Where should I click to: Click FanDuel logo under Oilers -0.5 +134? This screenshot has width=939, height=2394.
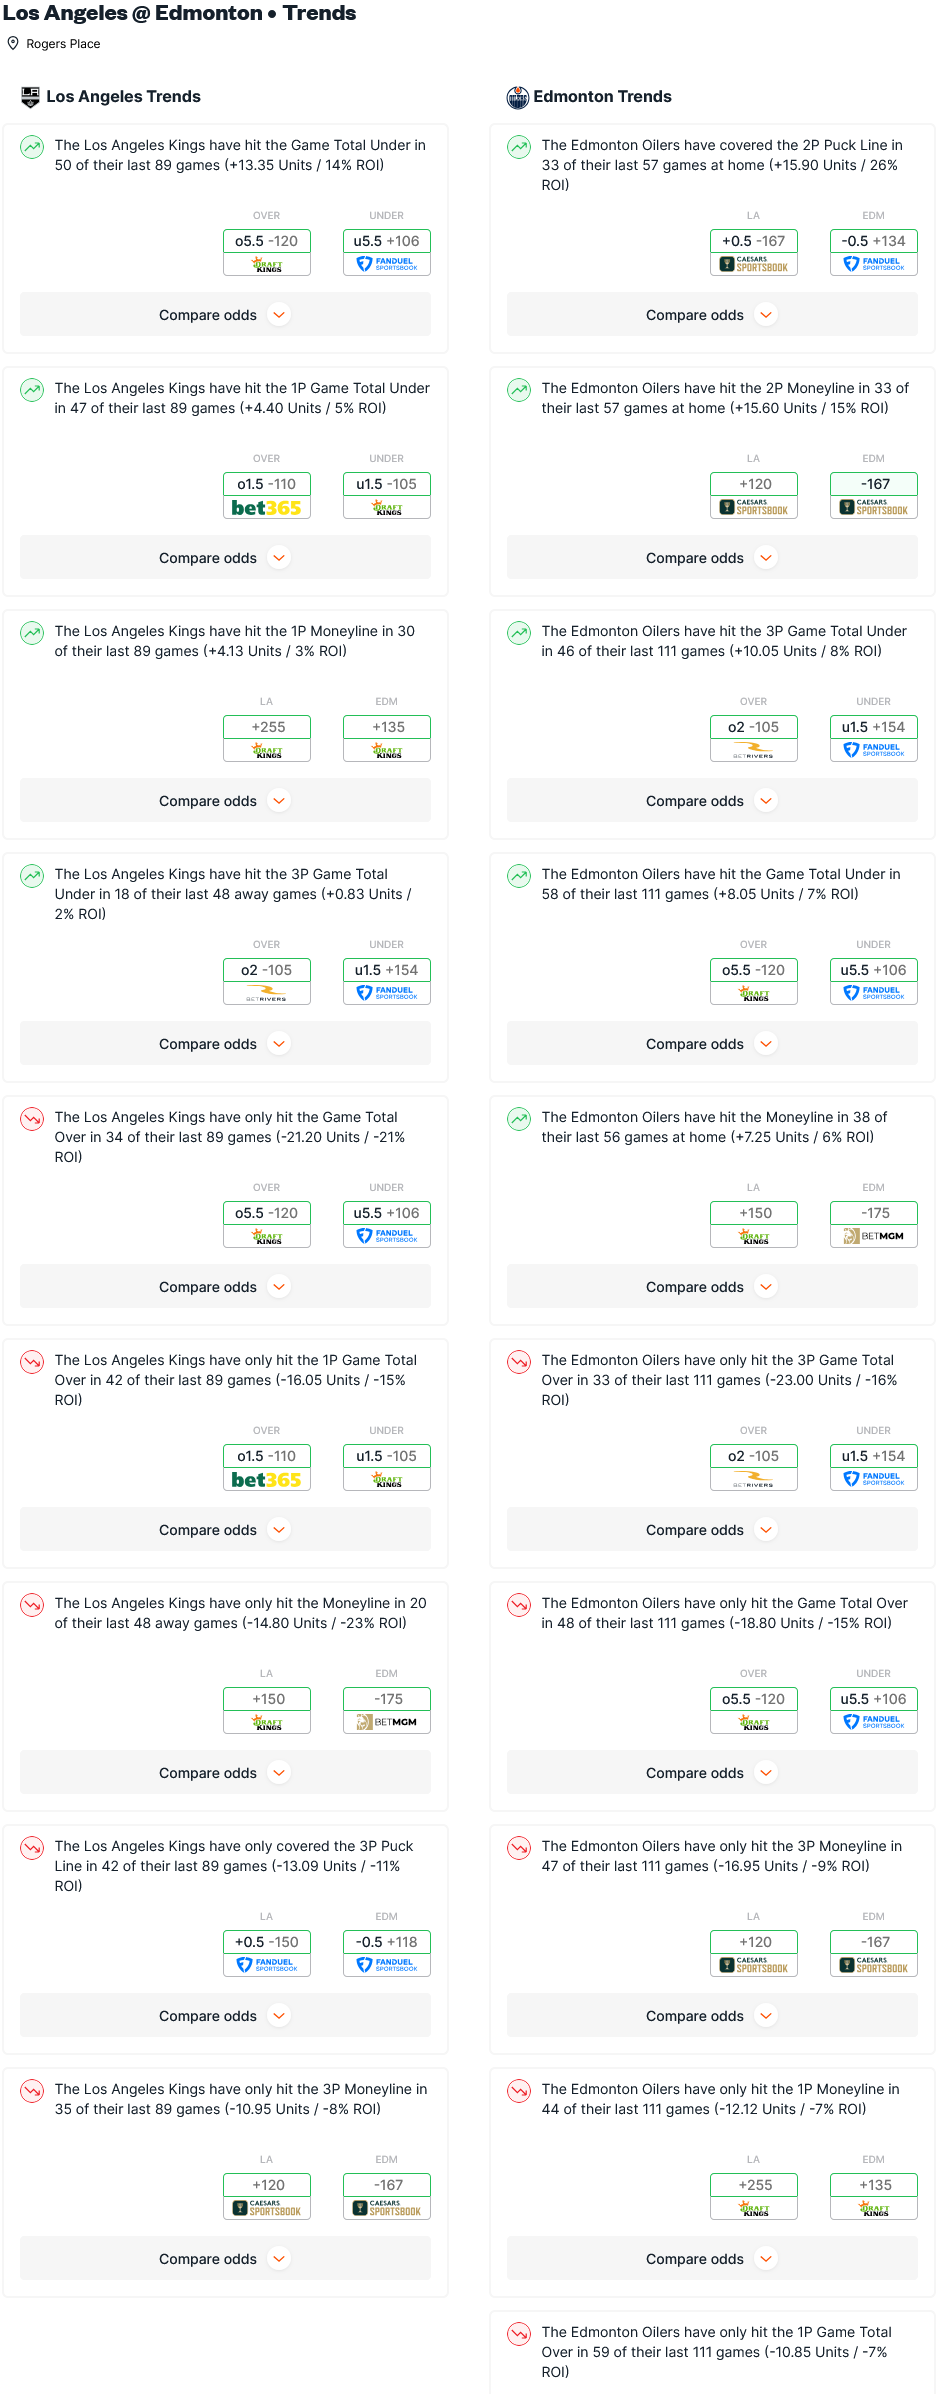click(874, 264)
